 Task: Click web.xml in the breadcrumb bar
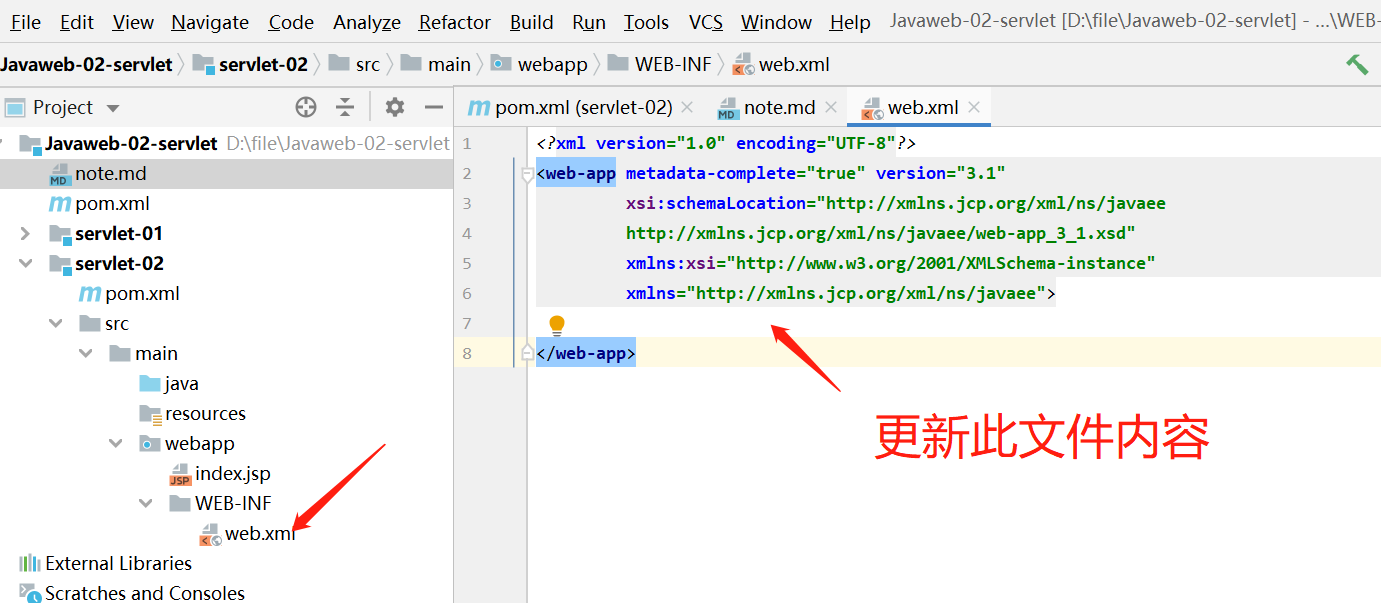click(x=781, y=64)
